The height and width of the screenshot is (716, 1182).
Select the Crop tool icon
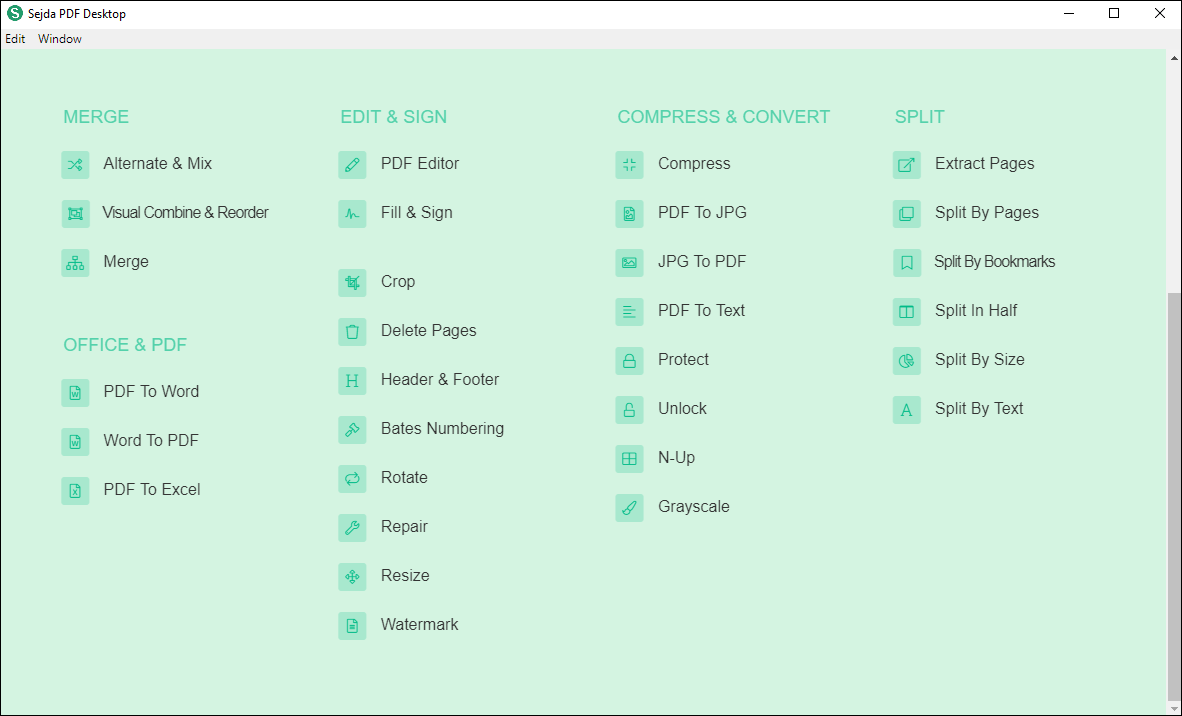[x=352, y=282]
